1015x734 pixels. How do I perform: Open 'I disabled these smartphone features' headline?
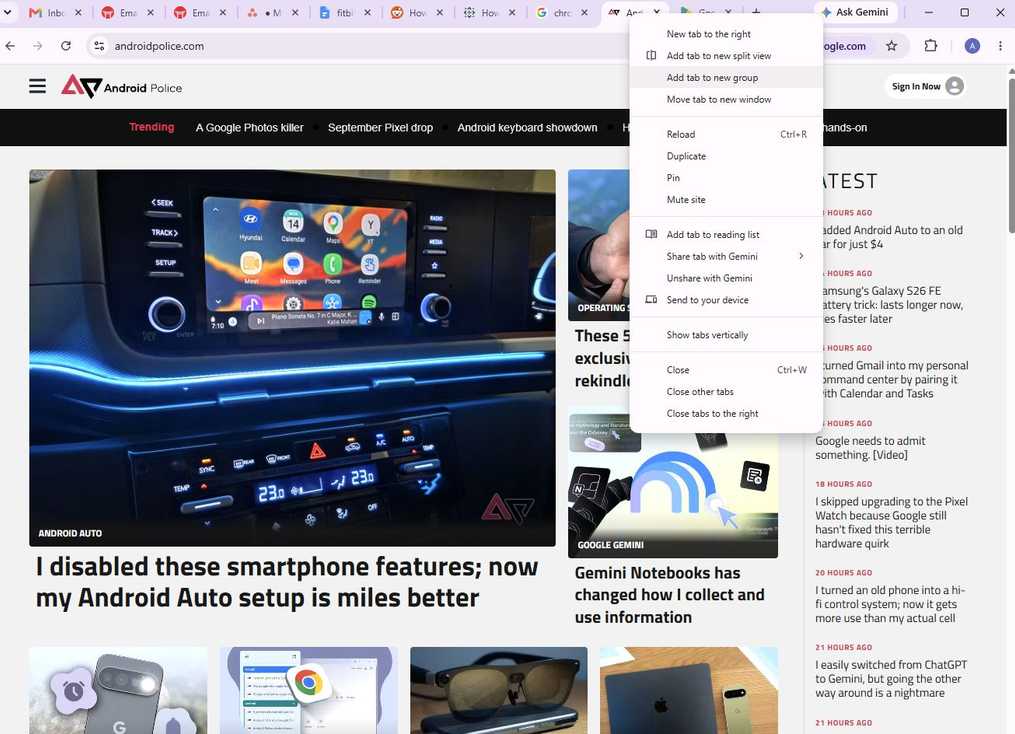click(x=287, y=582)
